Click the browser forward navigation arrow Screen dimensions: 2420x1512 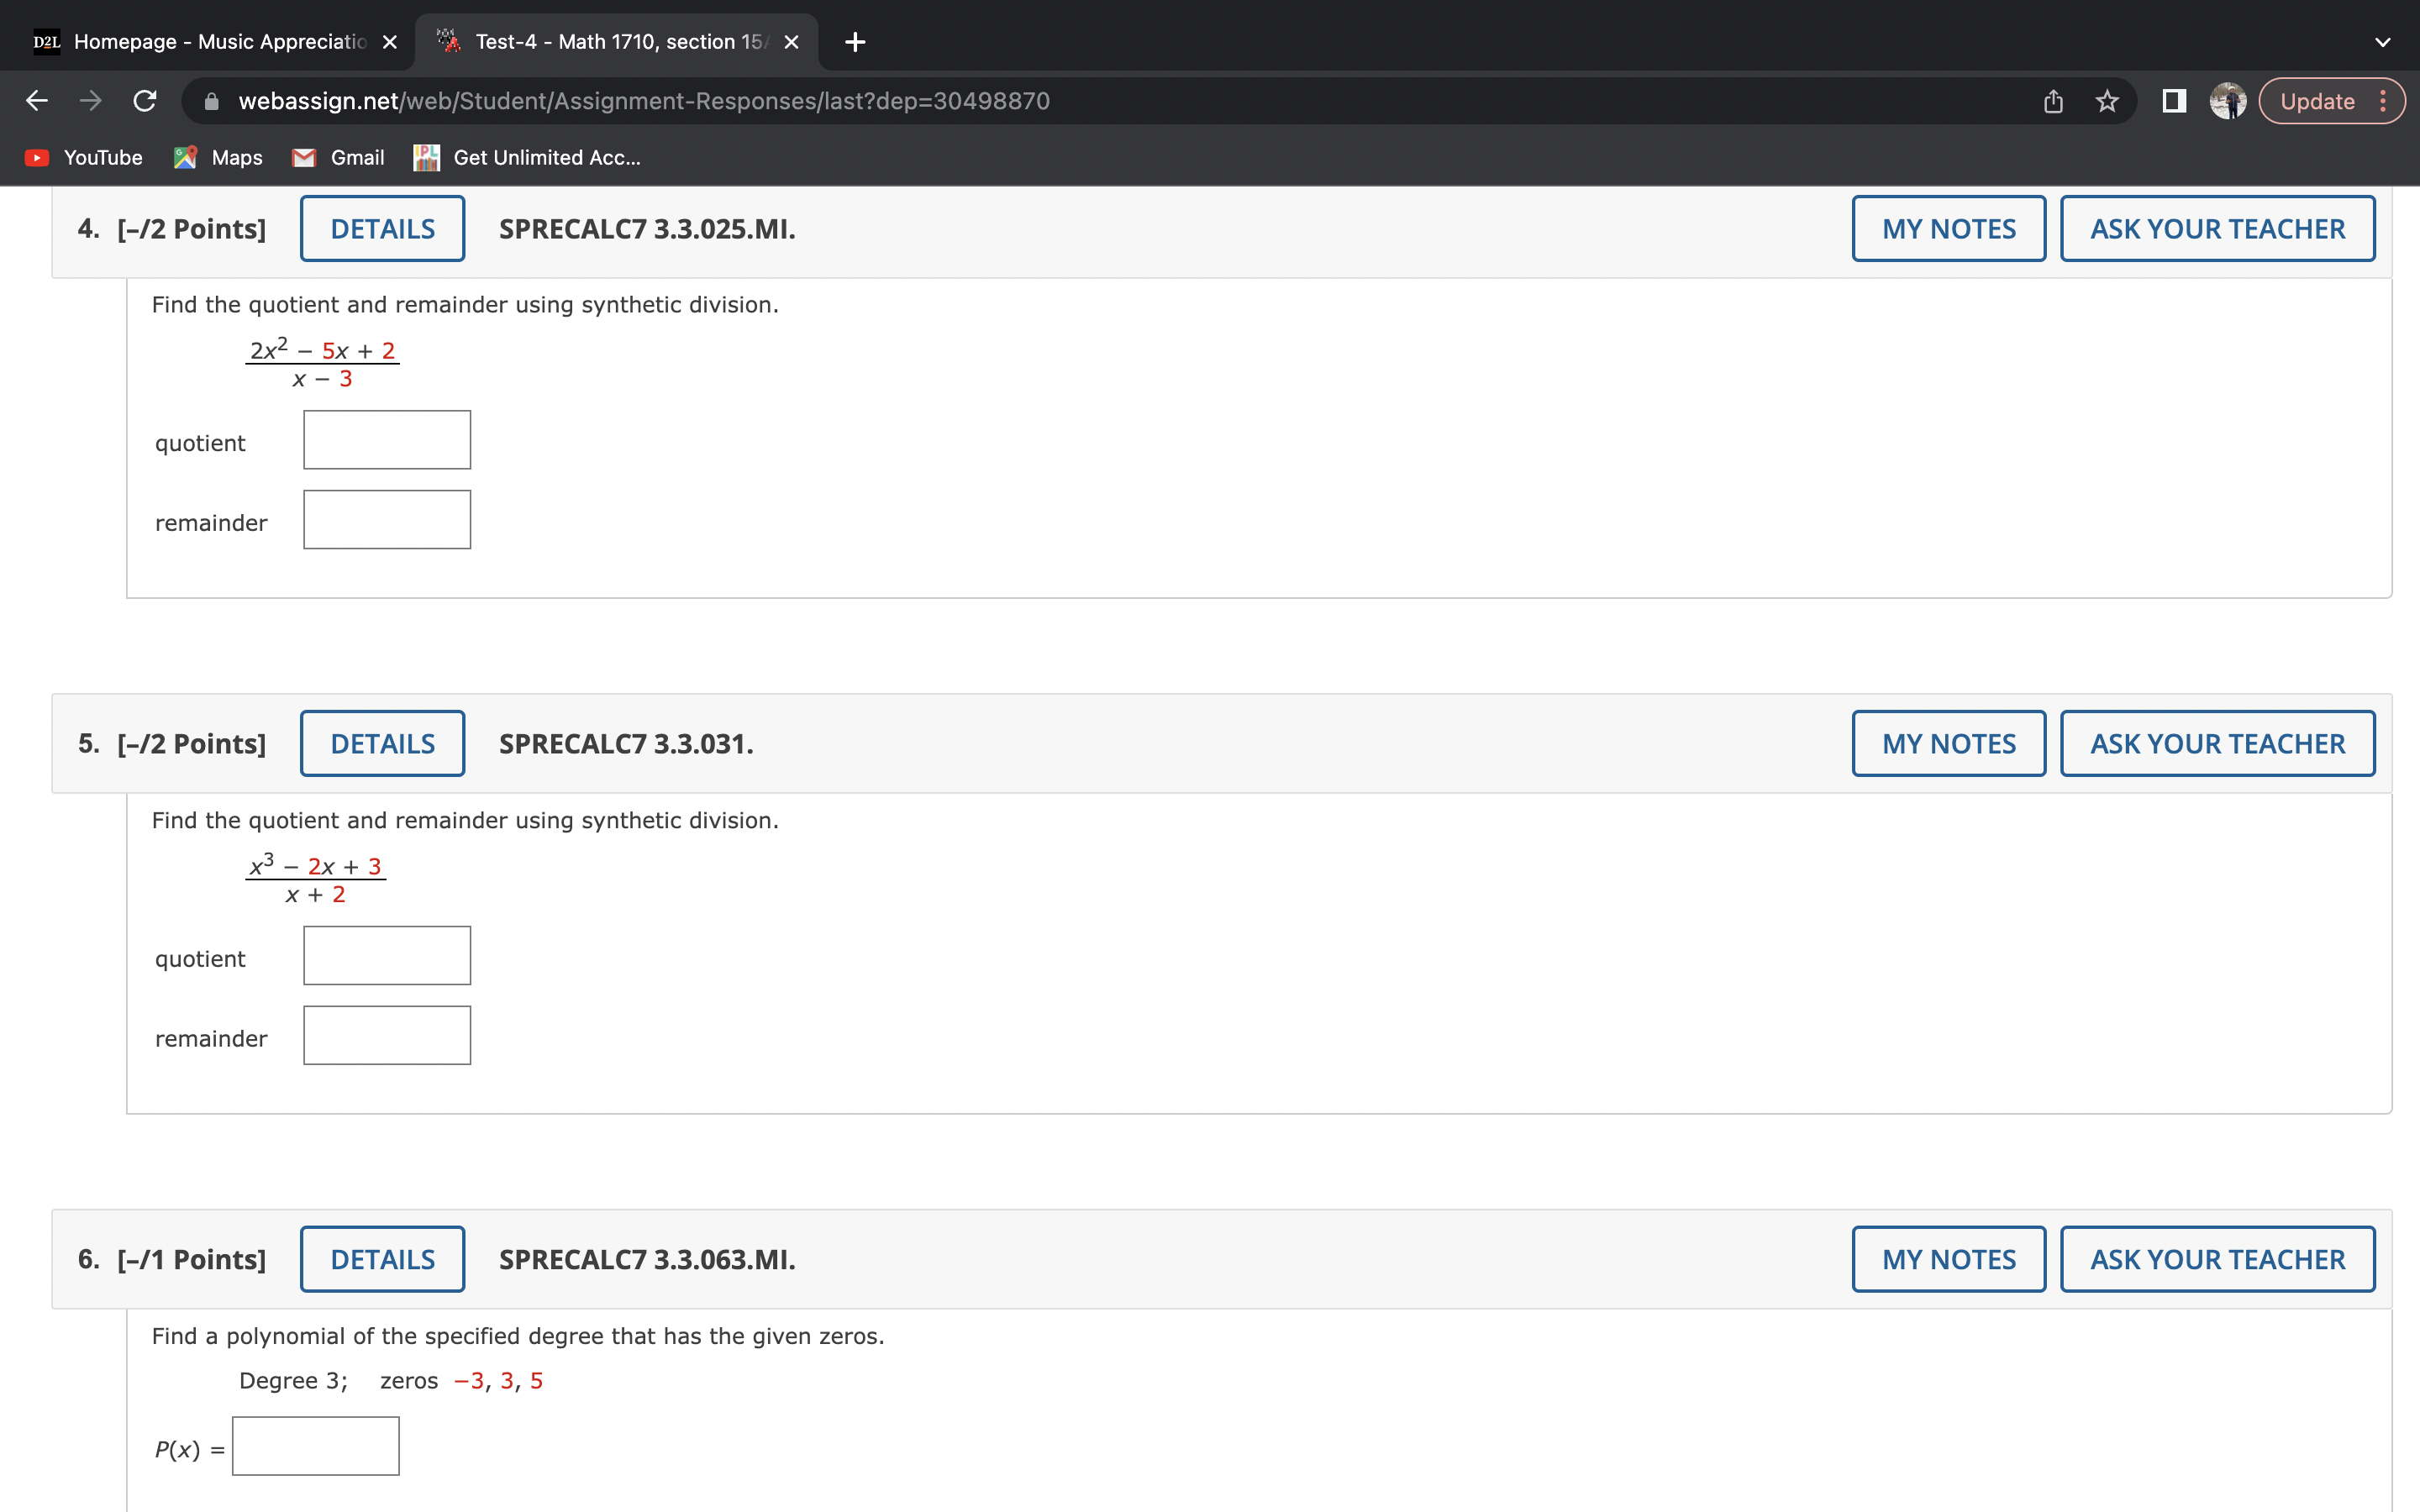[90, 100]
